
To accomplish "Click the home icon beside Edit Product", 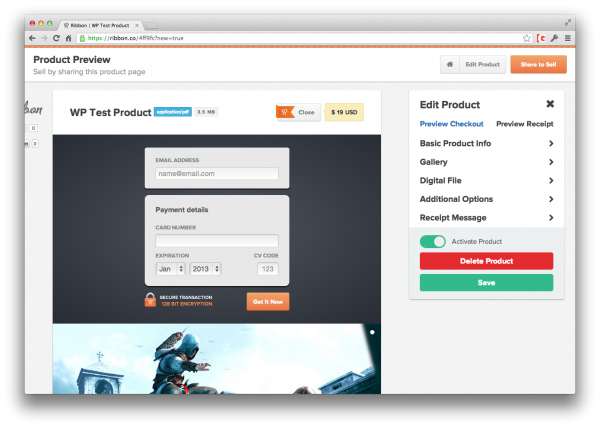I will point(450,64).
